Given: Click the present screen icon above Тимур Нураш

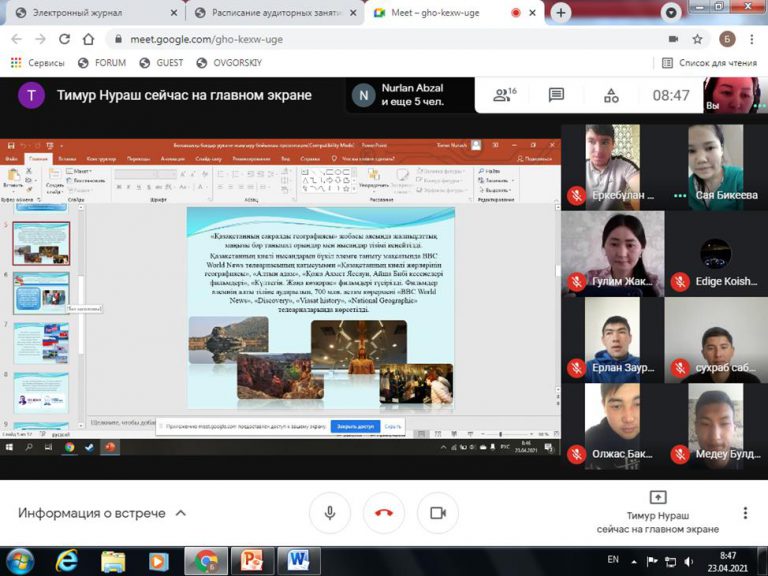Looking at the screenshot, I should [658, 497].
